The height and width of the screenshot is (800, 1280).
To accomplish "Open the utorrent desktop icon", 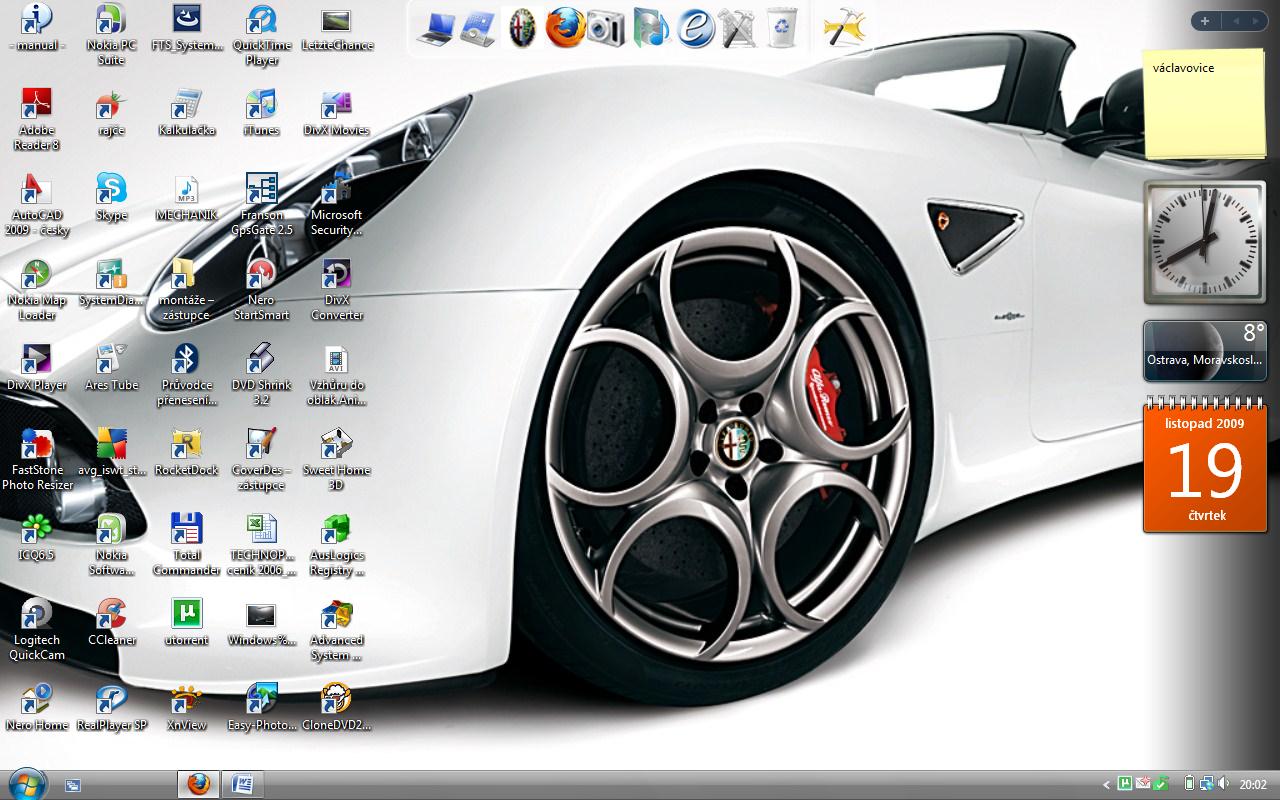I will point(186,614).
